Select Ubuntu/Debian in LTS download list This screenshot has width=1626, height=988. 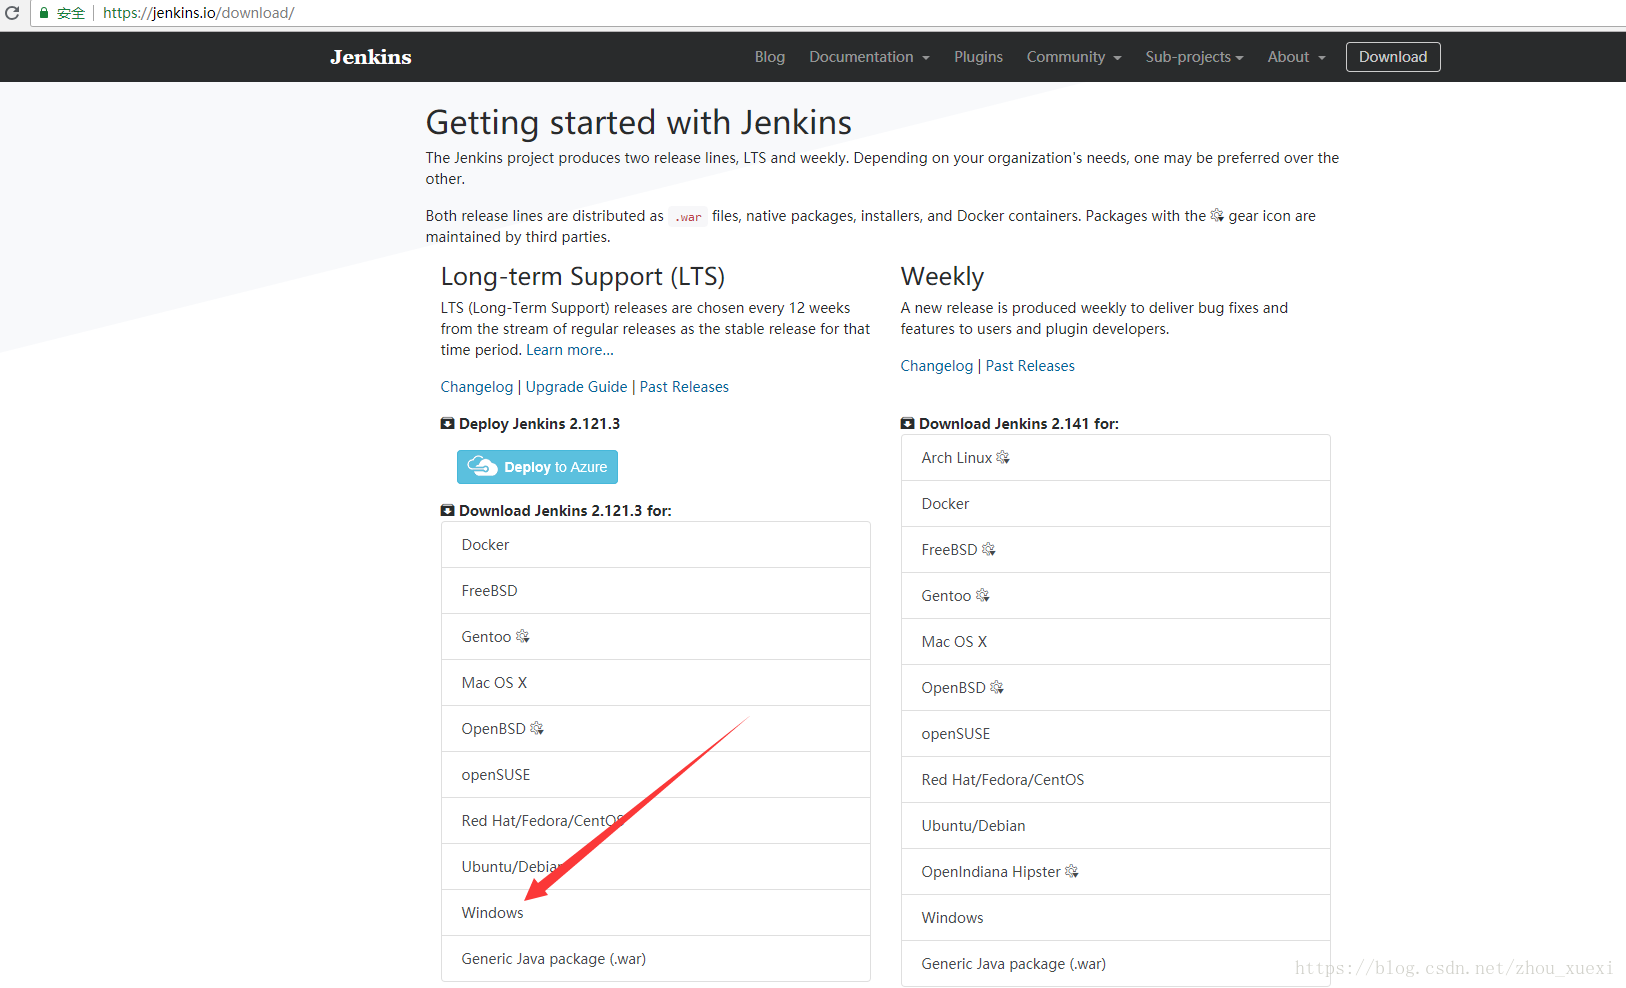click(x=656, y=867)
